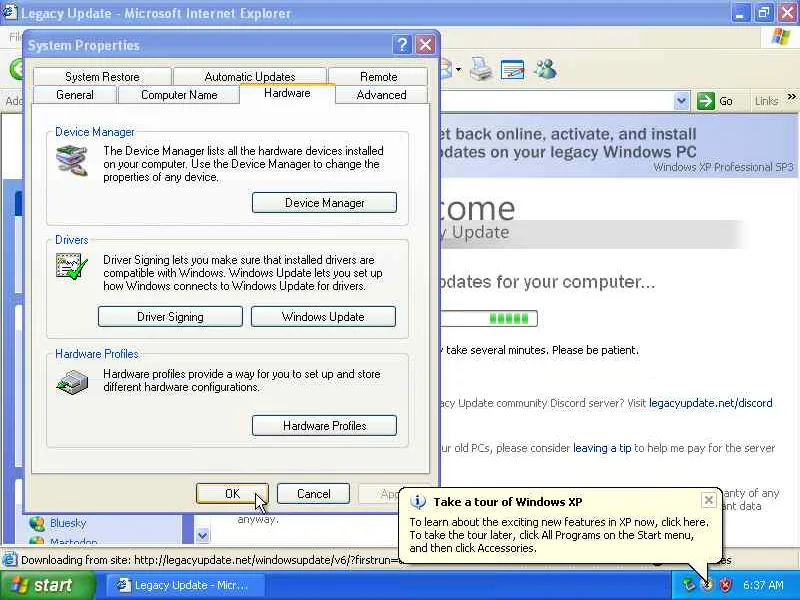Follow the 'leaving a tip' link
This screenshot has width=800, height=600.
coord(602,448)
